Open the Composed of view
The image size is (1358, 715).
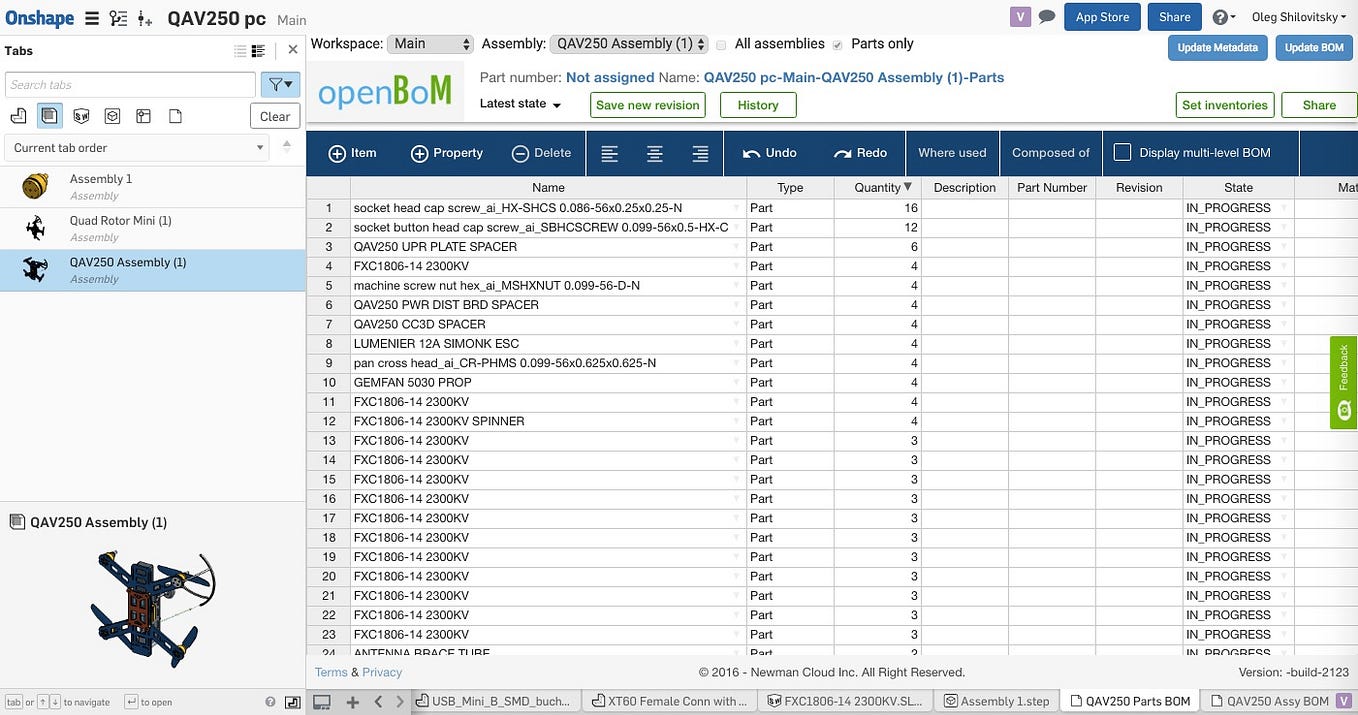pyautogui.click(x=1050, y=153)
